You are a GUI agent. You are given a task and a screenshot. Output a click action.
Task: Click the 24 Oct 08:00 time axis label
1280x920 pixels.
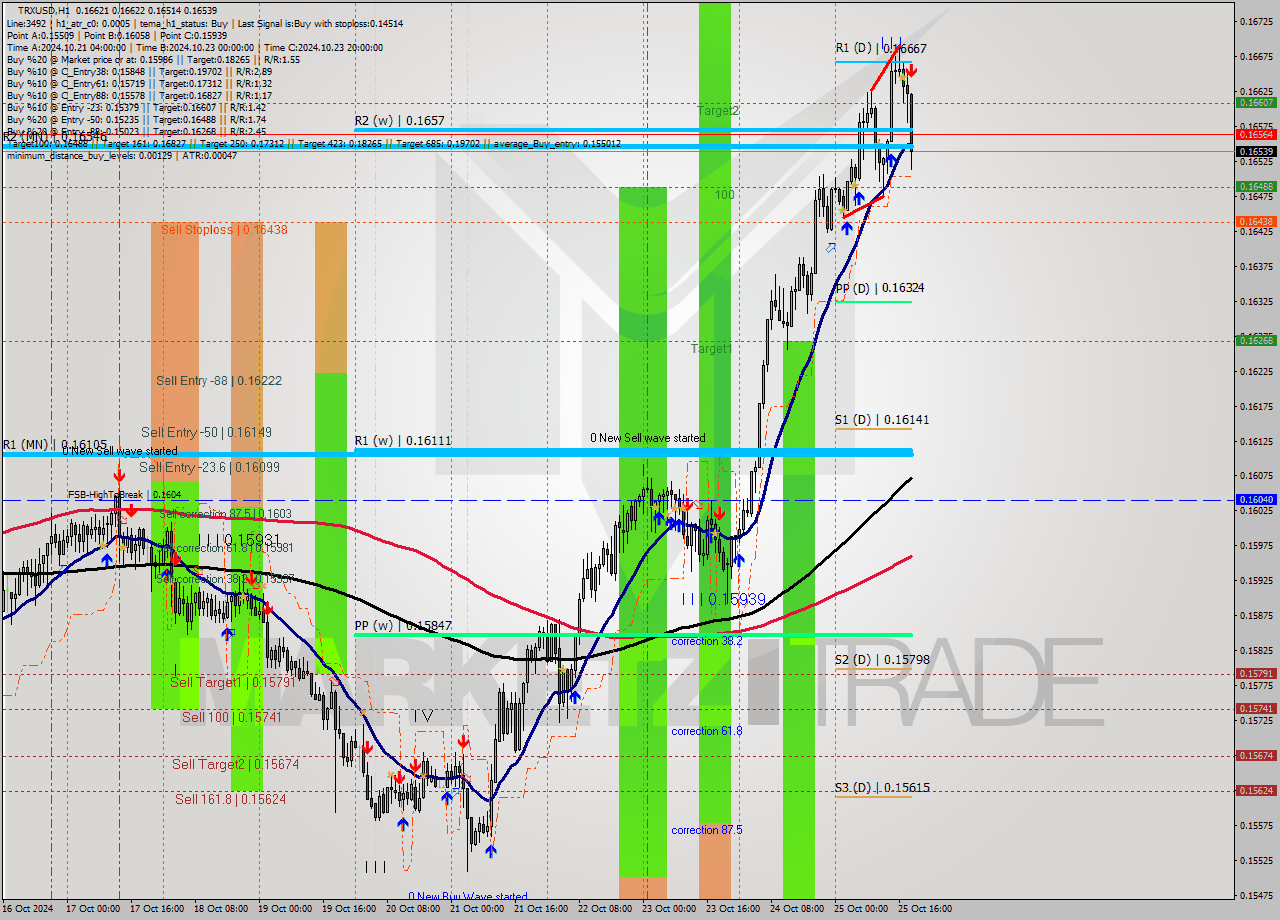click(797, 909)
